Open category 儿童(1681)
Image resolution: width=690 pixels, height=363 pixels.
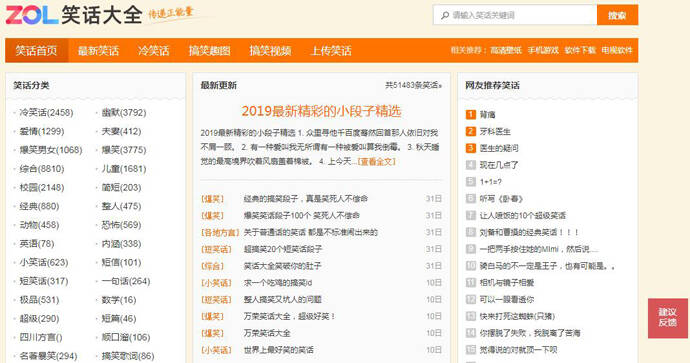pyautogui.click(x=124, y=169)
